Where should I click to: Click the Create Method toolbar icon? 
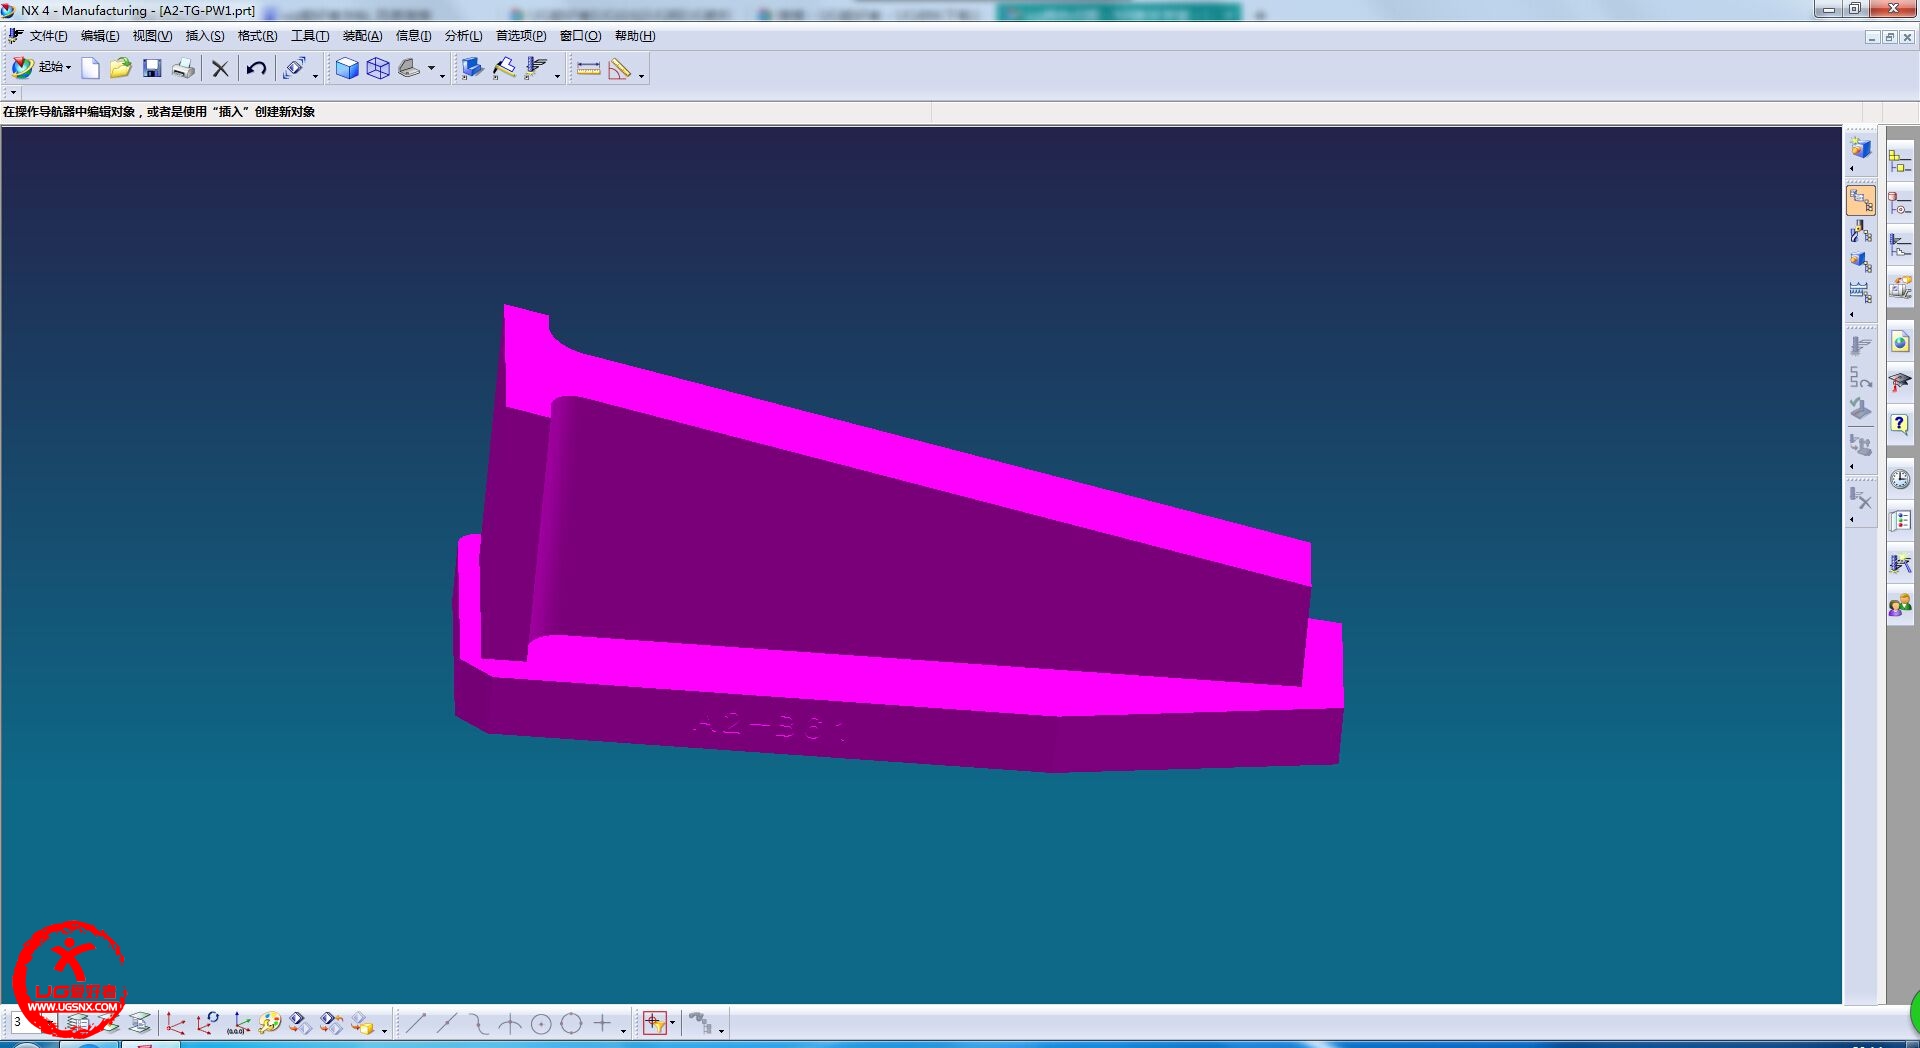[x=504, y=68]
